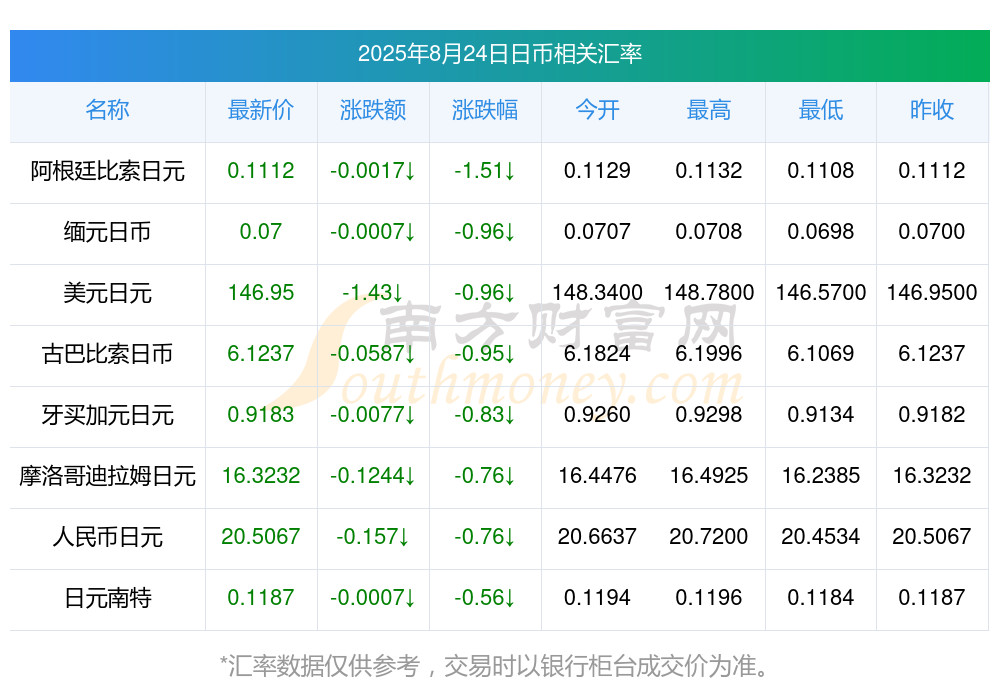Click the 涨跌幅 column header

pyautogui.click(x=485, y=110)
